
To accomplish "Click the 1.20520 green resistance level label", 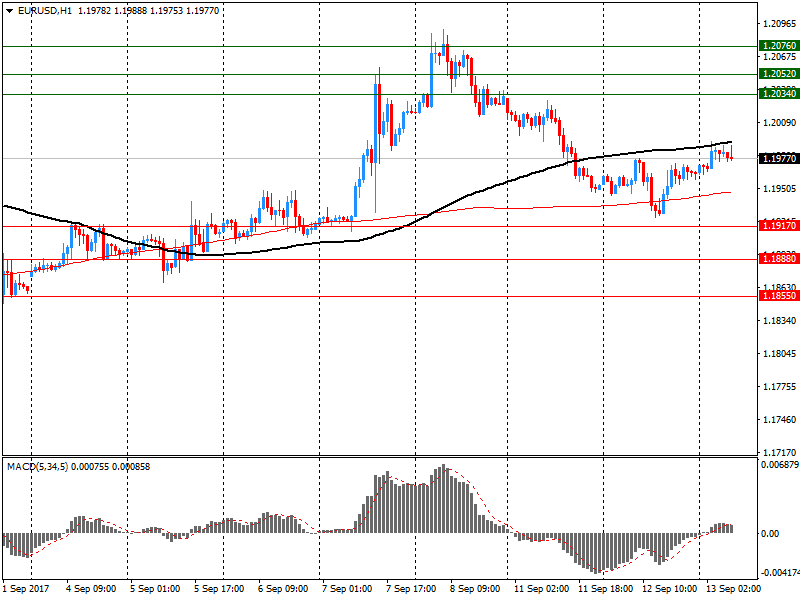I will (x=779, y=73).
